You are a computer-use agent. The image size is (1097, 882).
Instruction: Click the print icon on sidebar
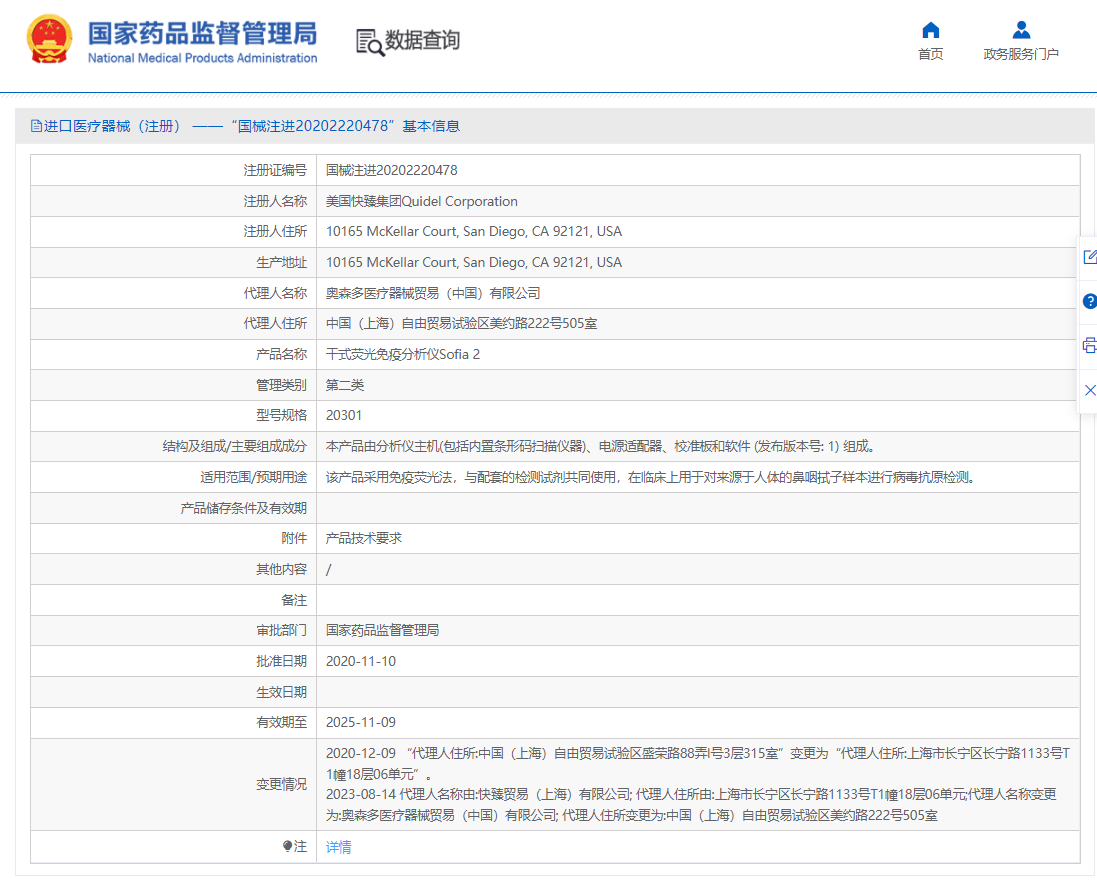click(x=1089, y=346)
